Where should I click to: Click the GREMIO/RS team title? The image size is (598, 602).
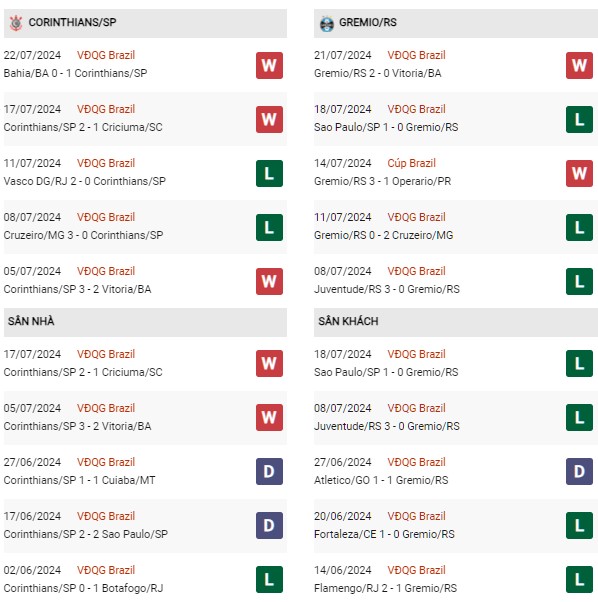(x=368, y=22)
